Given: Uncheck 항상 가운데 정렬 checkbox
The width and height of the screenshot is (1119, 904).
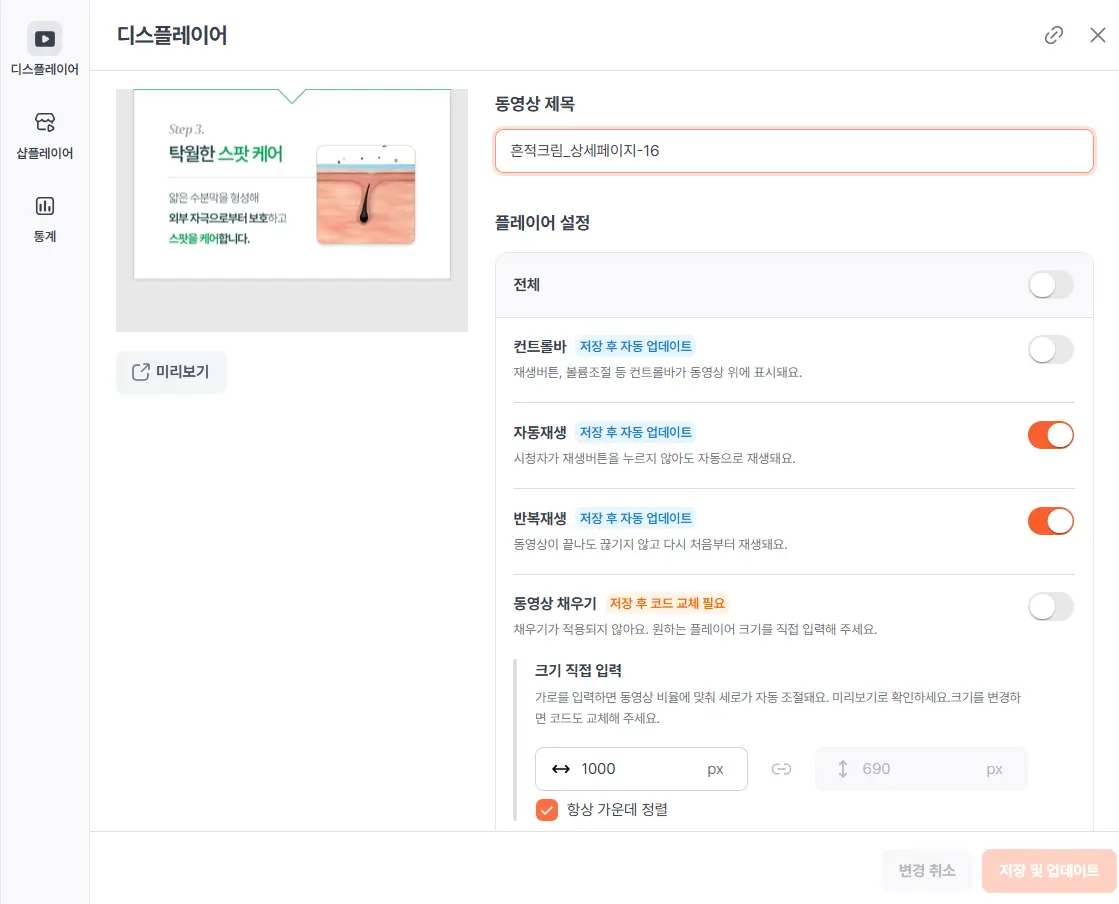Looking at the screenshot, I should pos(547,809).
